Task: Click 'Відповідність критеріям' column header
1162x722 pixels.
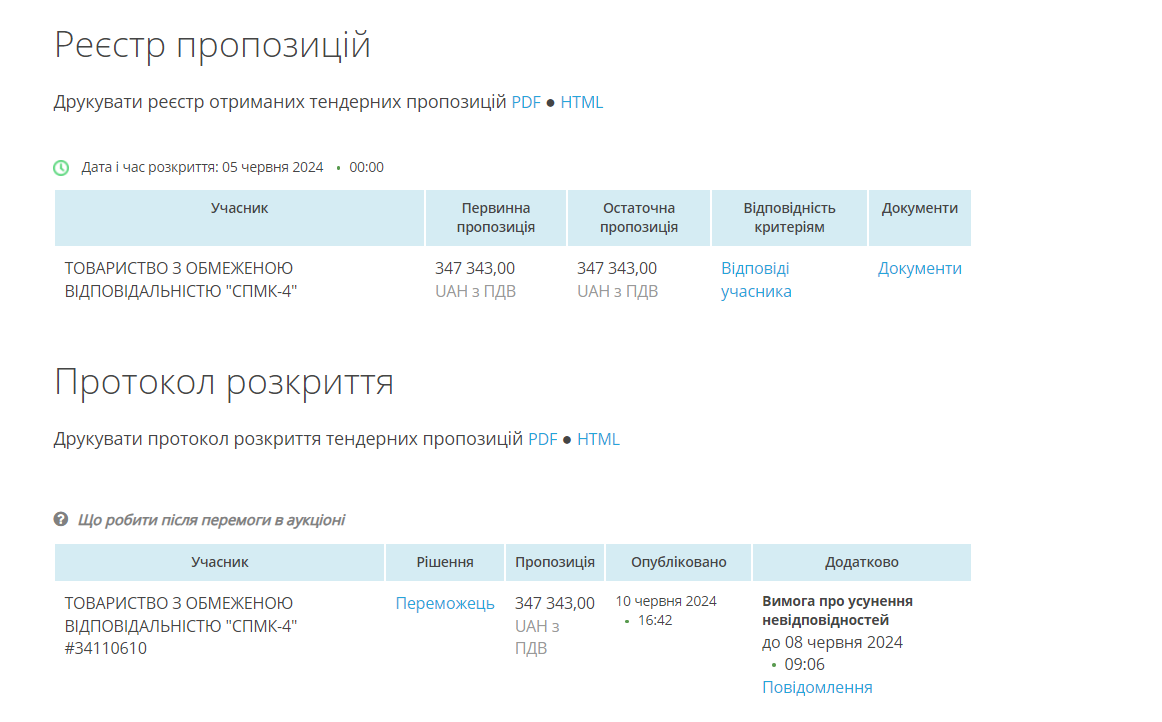Action: [x=789, y=218]
